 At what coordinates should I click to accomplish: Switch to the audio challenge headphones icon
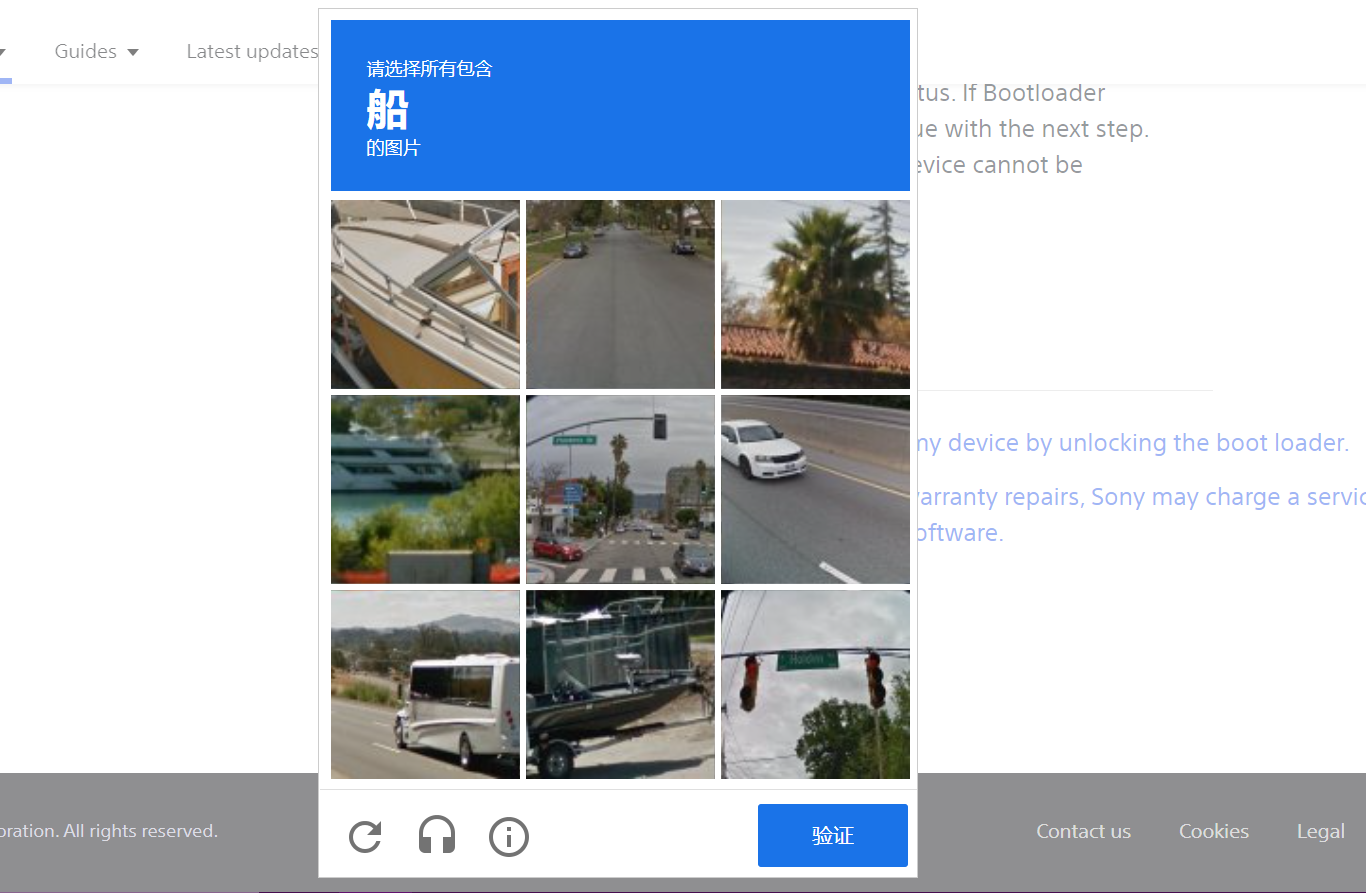click(437, 835)
